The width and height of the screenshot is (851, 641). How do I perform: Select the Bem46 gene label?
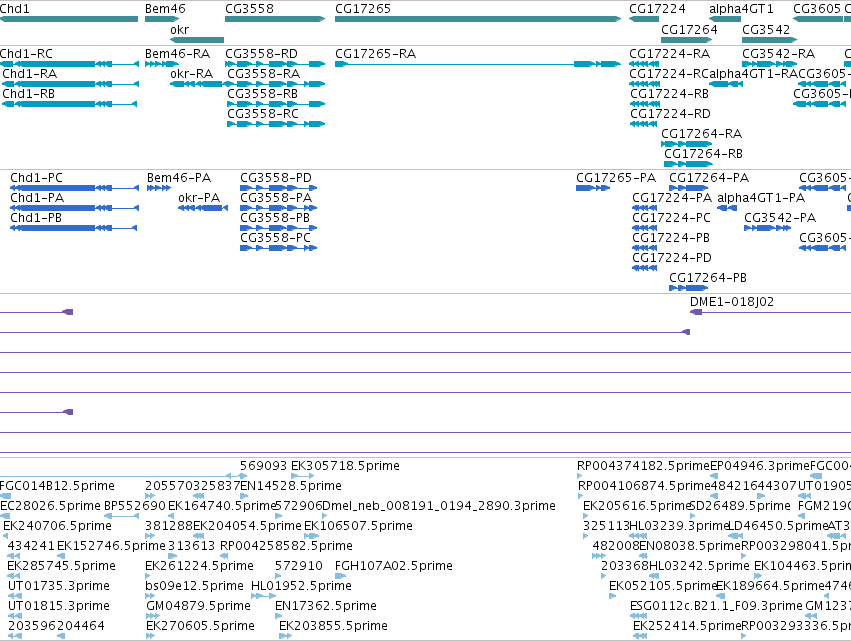pyautogui.click(x=165, y=9)
